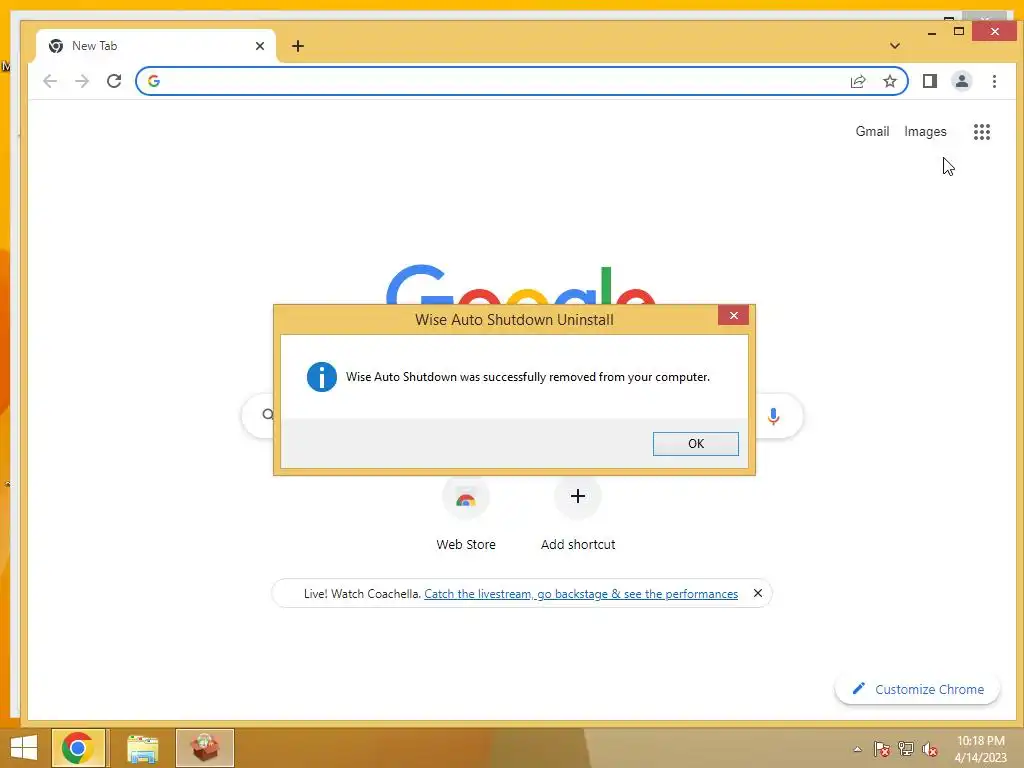
Task: Close the New Tab tab
Action: [260, 46]
